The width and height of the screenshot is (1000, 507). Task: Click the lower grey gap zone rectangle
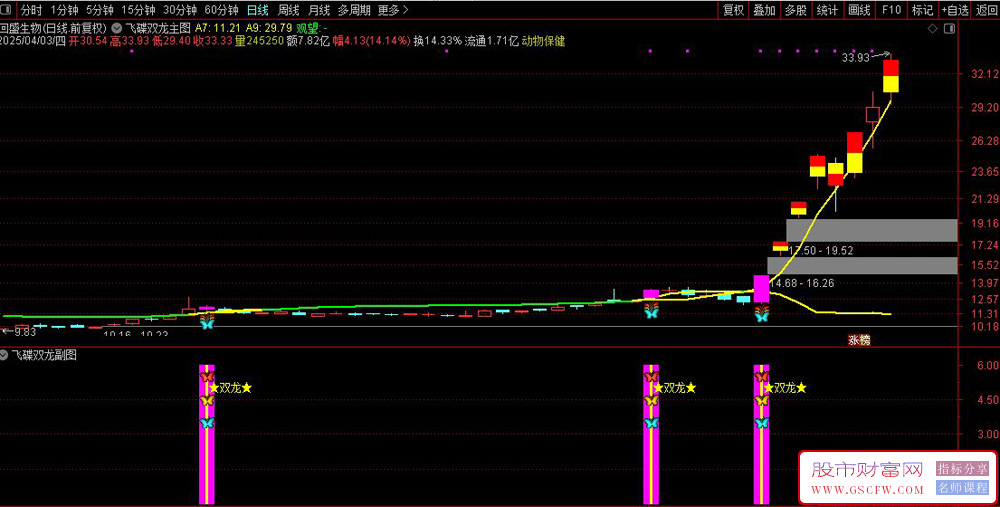(x=862, y=265)
